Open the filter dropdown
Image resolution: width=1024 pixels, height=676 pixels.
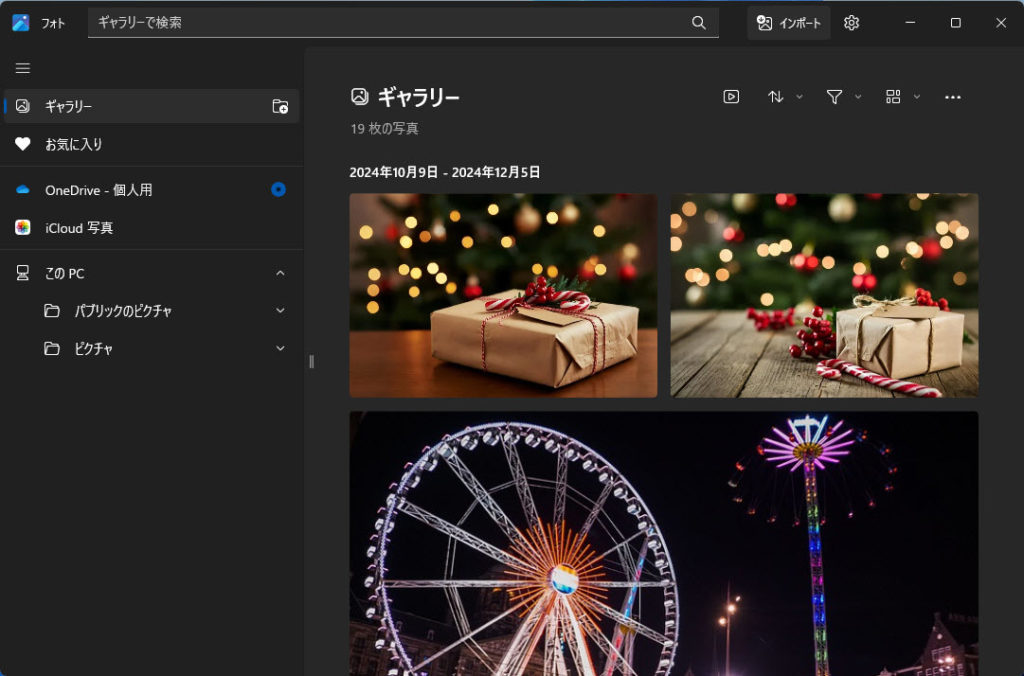click(x=843, y=97)
